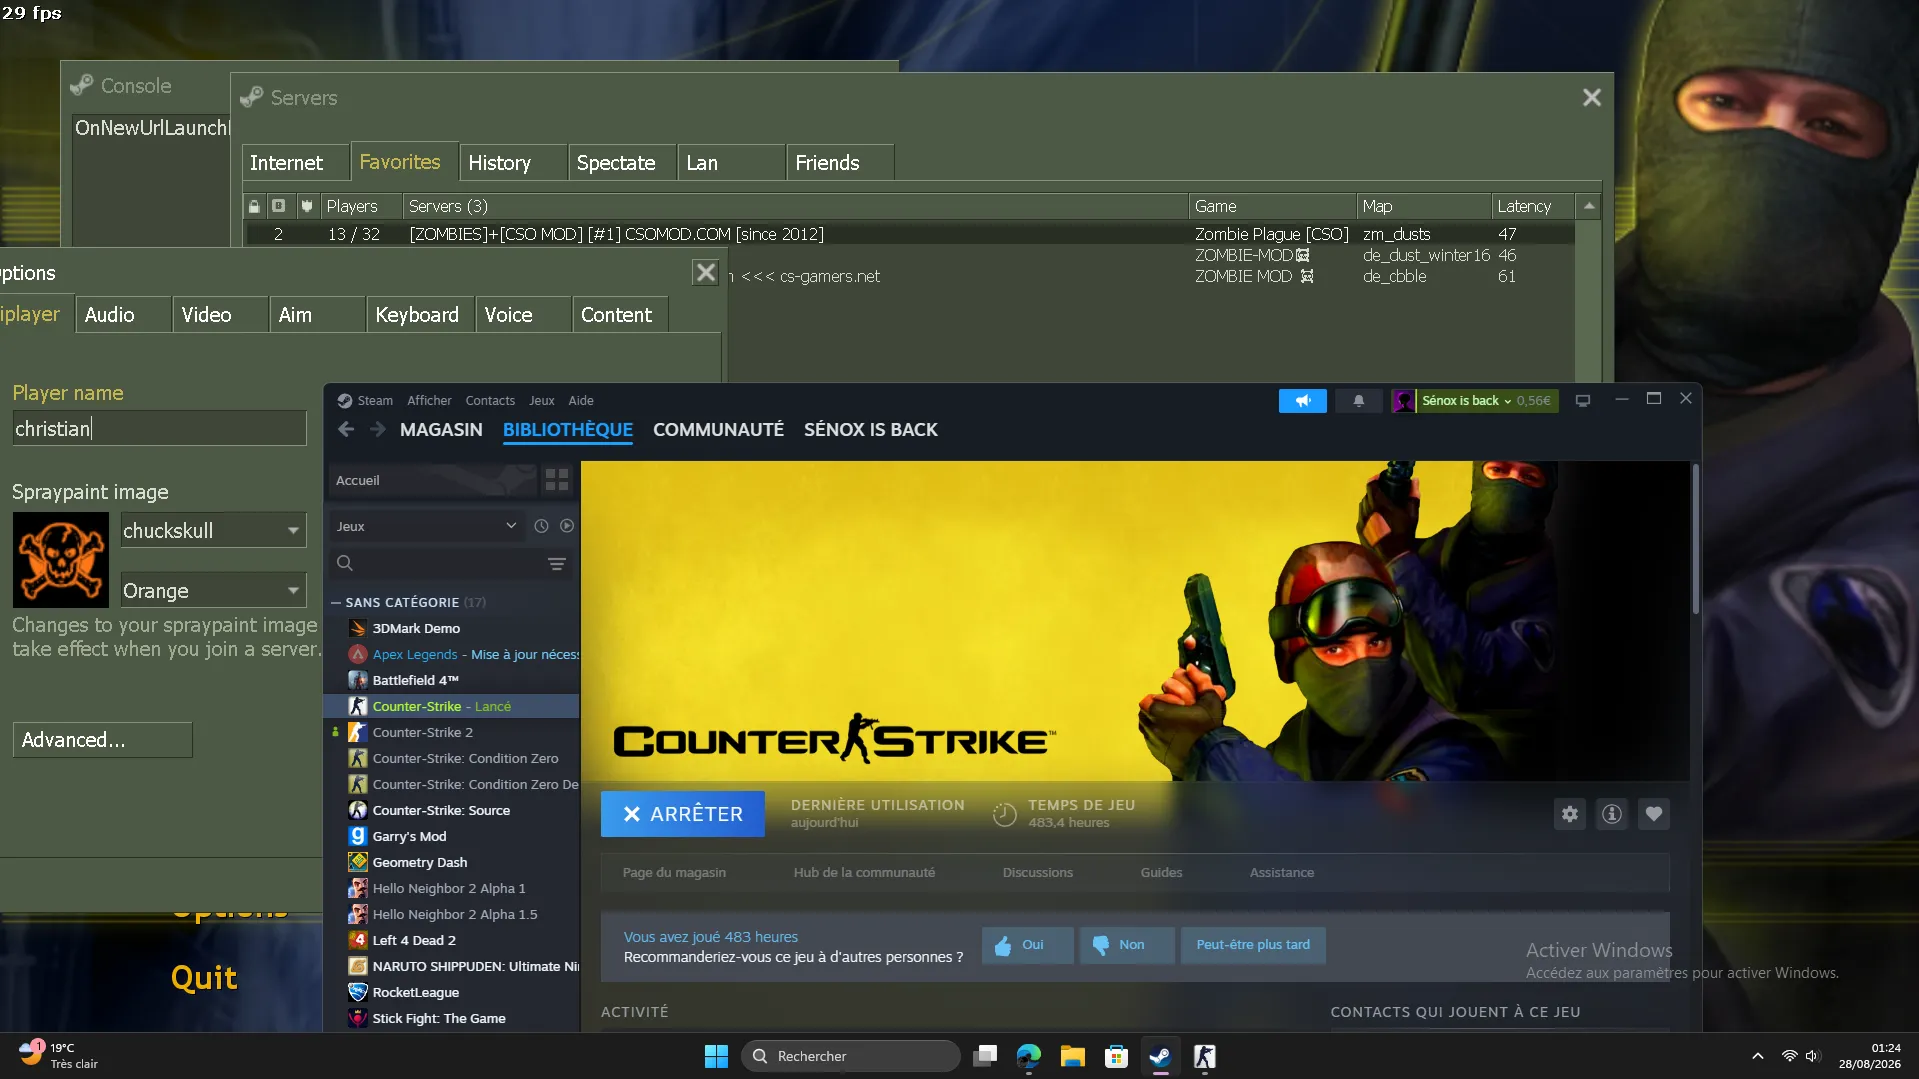Show hidden system tray icons

(x=1757, y=1056)
